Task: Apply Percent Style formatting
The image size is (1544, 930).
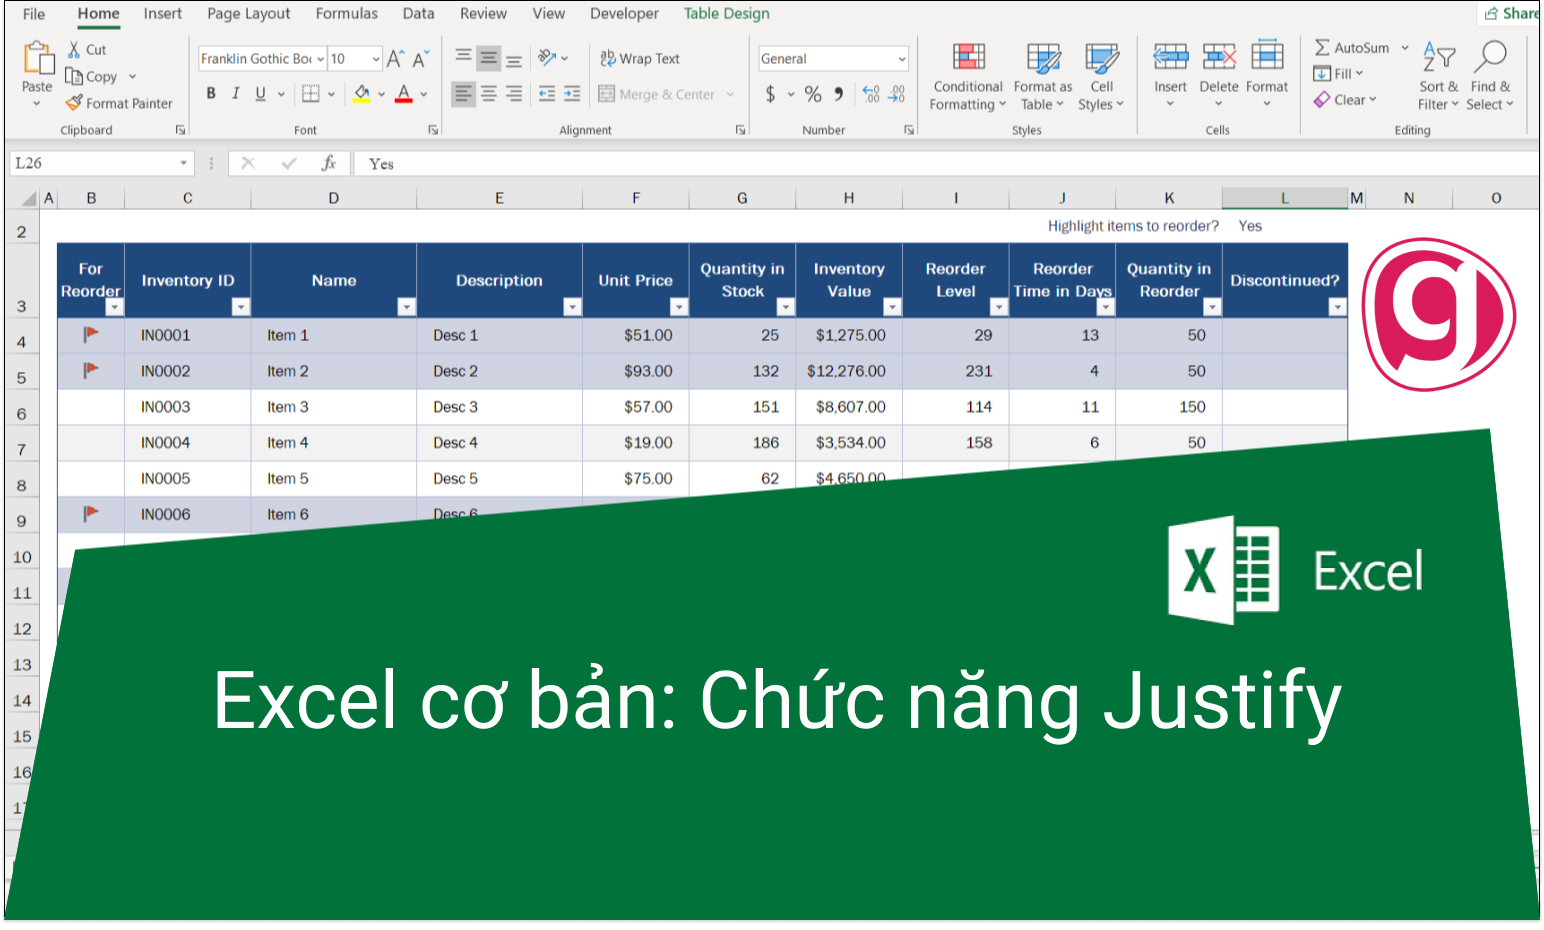Action: [x=813, y=93]
